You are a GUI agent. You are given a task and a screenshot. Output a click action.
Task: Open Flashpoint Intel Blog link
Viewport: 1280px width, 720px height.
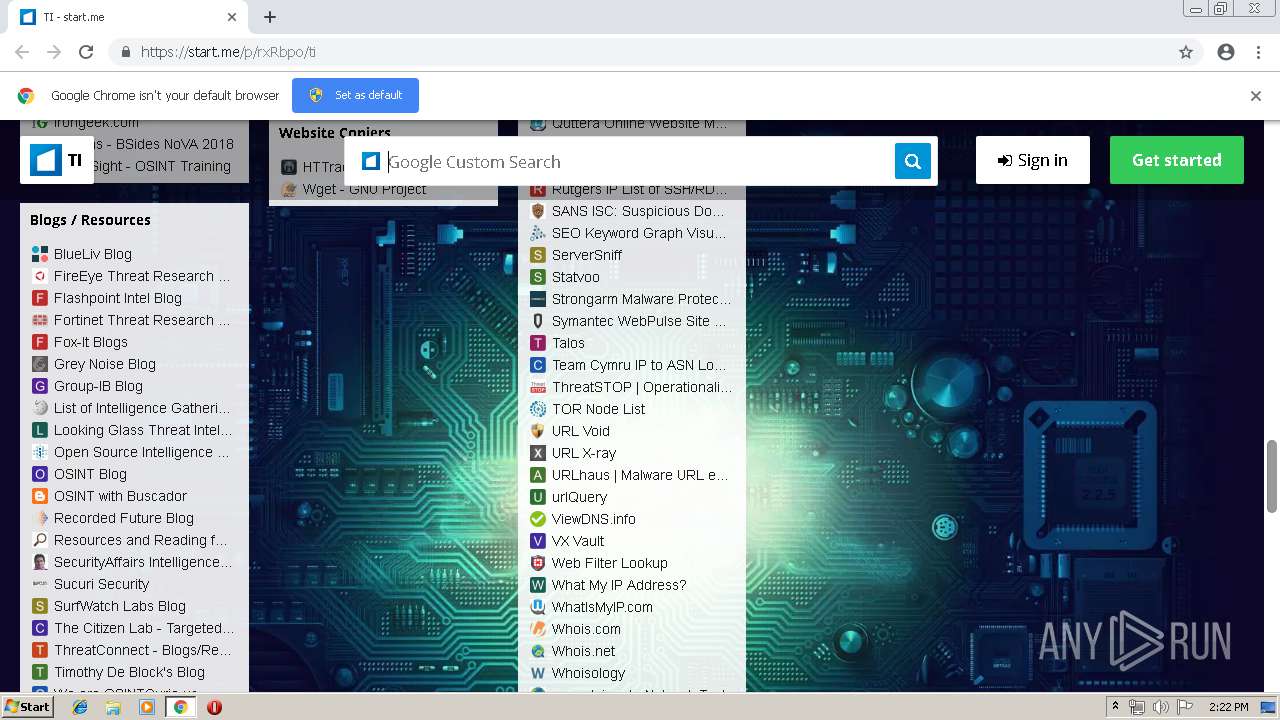pyautogui.click(x=118, y=298)
